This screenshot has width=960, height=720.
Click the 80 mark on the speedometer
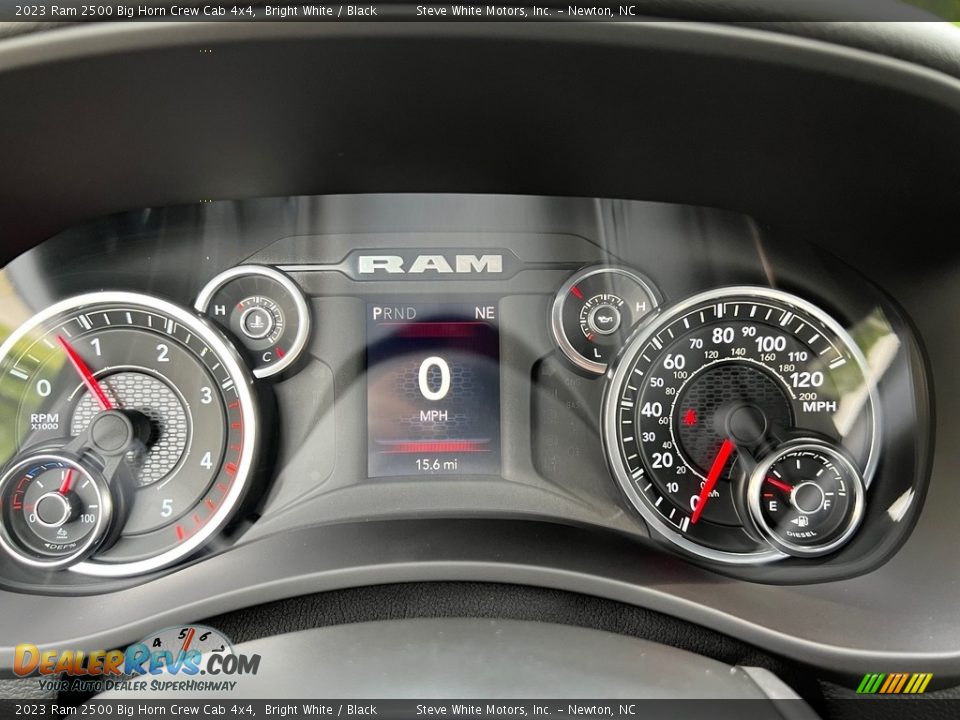tap(723, 335)
